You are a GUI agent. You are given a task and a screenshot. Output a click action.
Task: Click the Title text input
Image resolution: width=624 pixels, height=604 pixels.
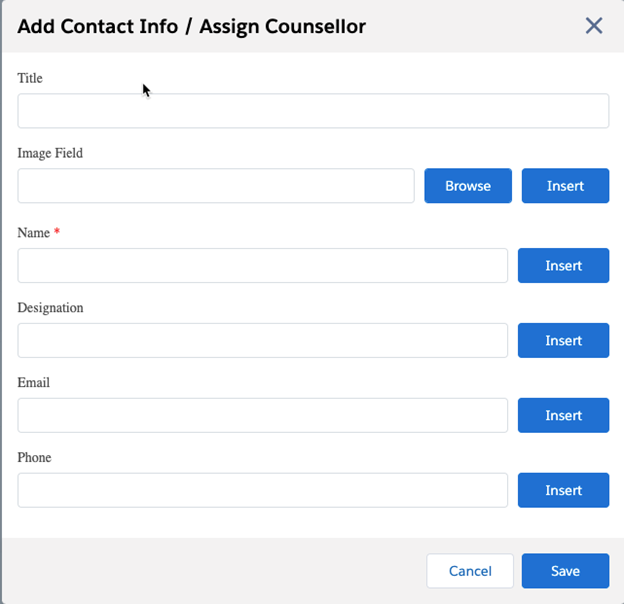[x=313, y=111]
